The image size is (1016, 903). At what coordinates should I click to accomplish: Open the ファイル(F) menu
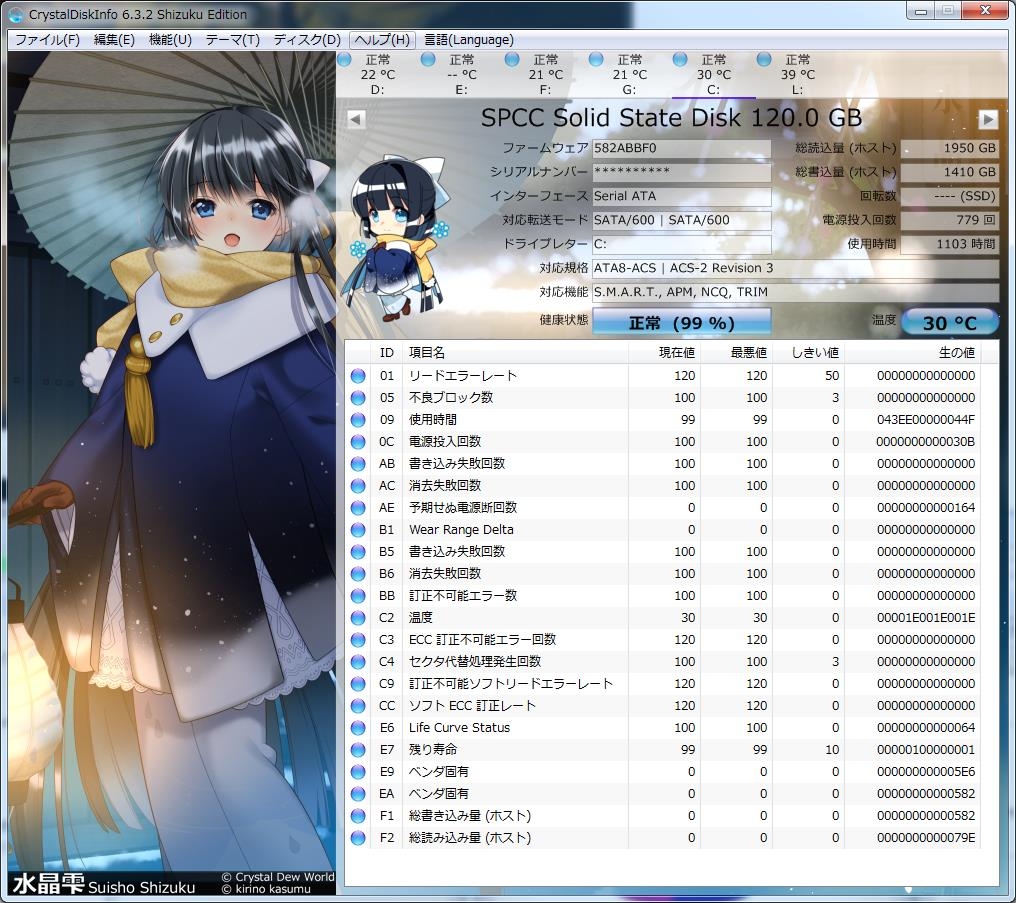coord(47,40)
